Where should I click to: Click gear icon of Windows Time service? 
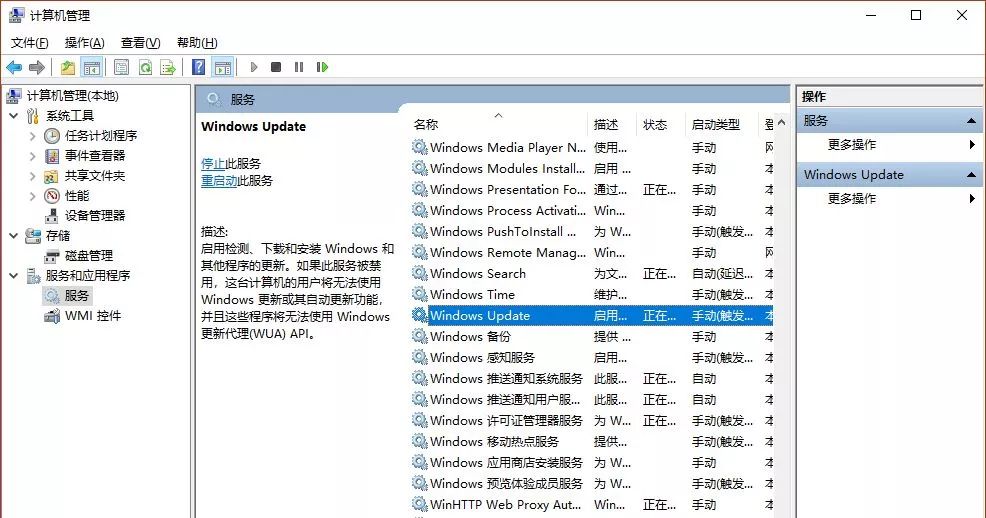419,294
